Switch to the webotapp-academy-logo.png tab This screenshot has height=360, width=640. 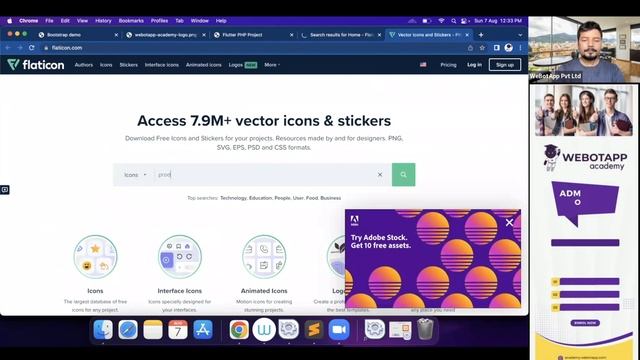click(x=165, y=35)
